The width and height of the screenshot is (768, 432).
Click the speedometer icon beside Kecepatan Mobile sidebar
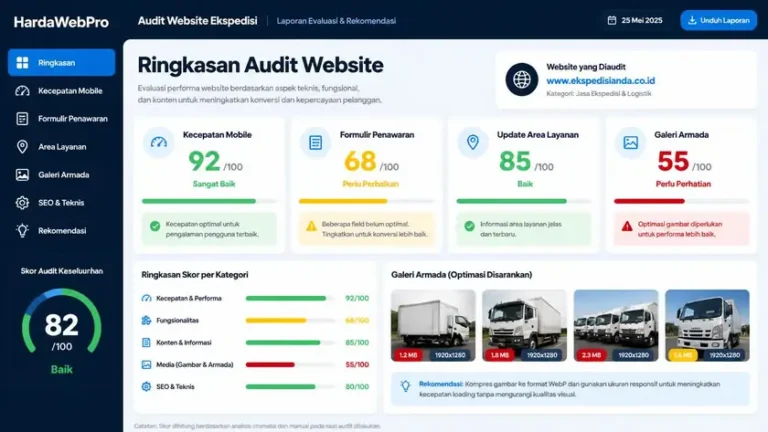click(22, 91)
